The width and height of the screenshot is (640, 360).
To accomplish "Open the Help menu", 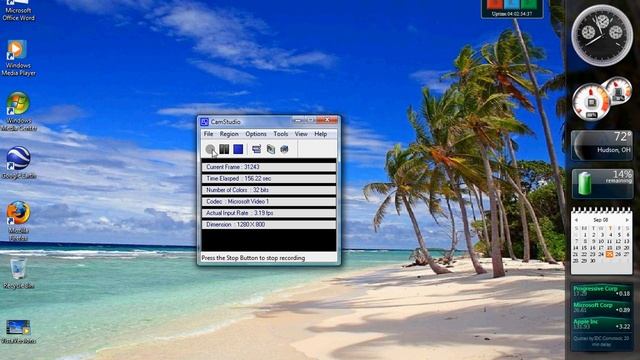I will tap(320, 134).
